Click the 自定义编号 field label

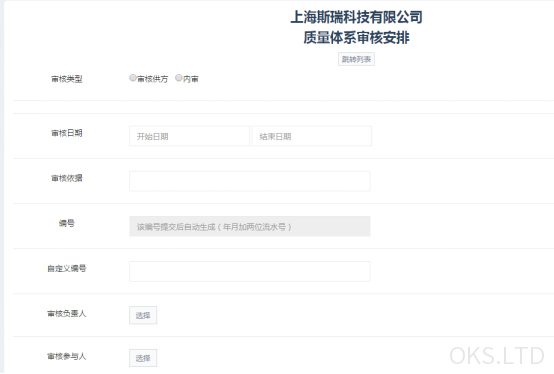[x=66, y=268]
